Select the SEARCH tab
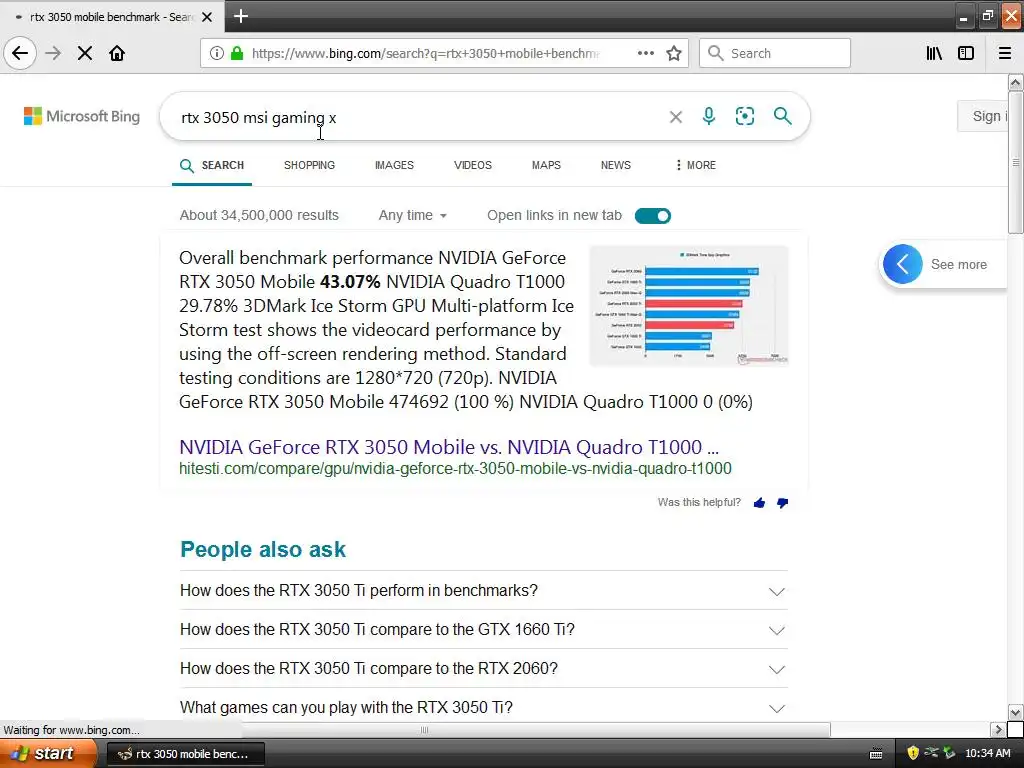Screen dimensions: 1024x768 click(212, 165)
